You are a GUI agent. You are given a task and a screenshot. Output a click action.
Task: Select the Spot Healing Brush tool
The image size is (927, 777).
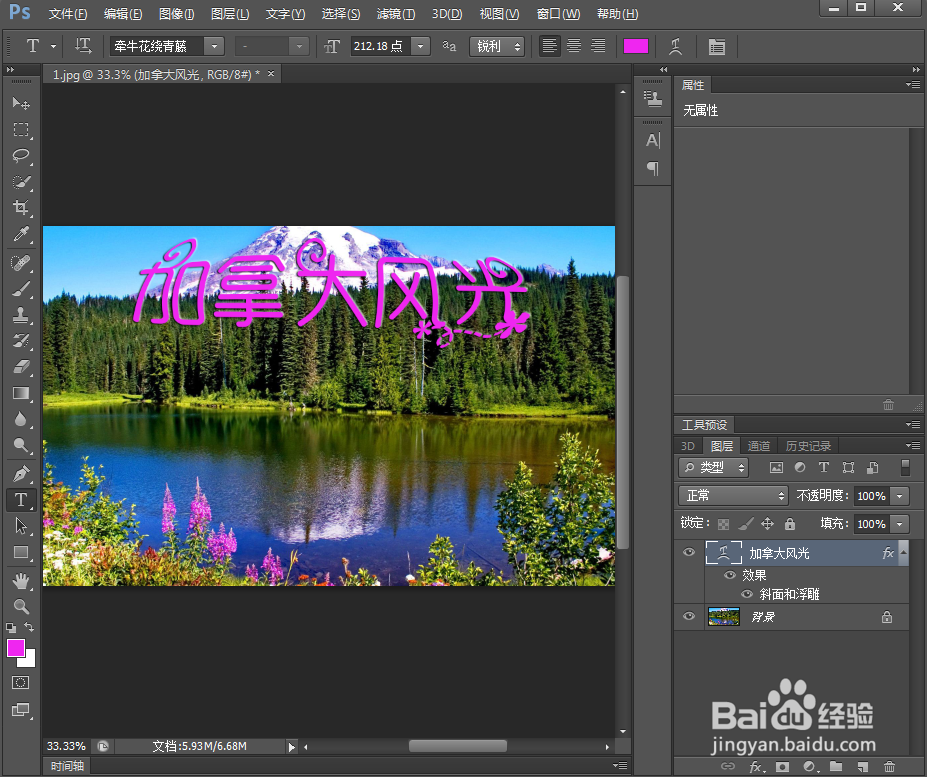point(21,263)
